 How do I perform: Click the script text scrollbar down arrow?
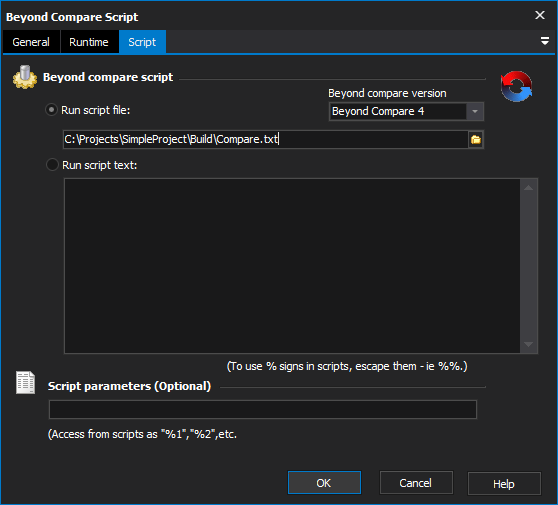[528, 344]
